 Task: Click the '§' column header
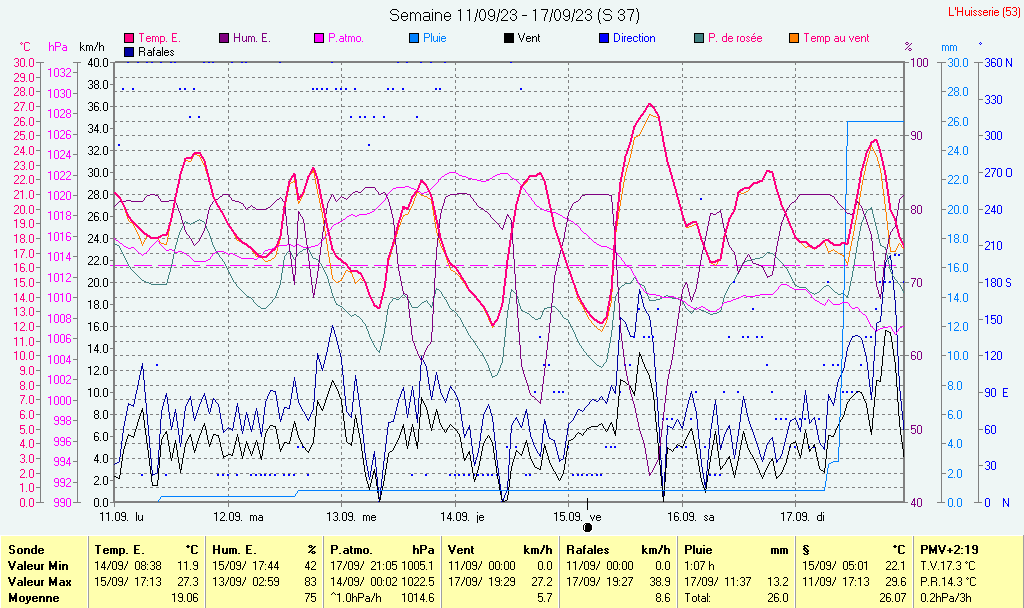(807, 551)
